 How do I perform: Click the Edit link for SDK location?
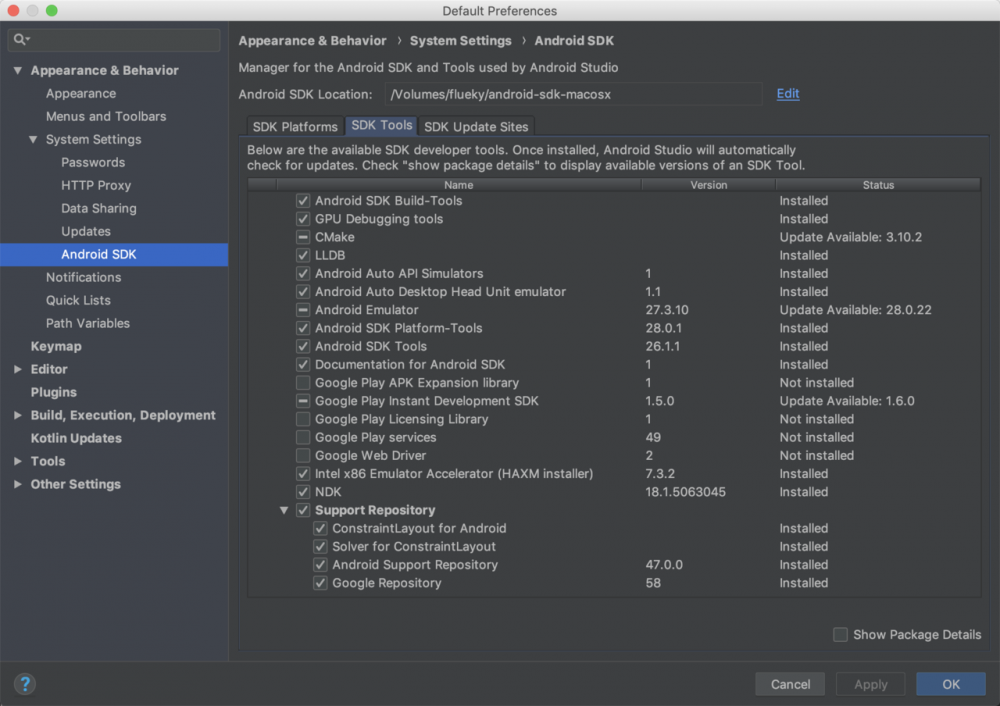(x=788, y=94)
